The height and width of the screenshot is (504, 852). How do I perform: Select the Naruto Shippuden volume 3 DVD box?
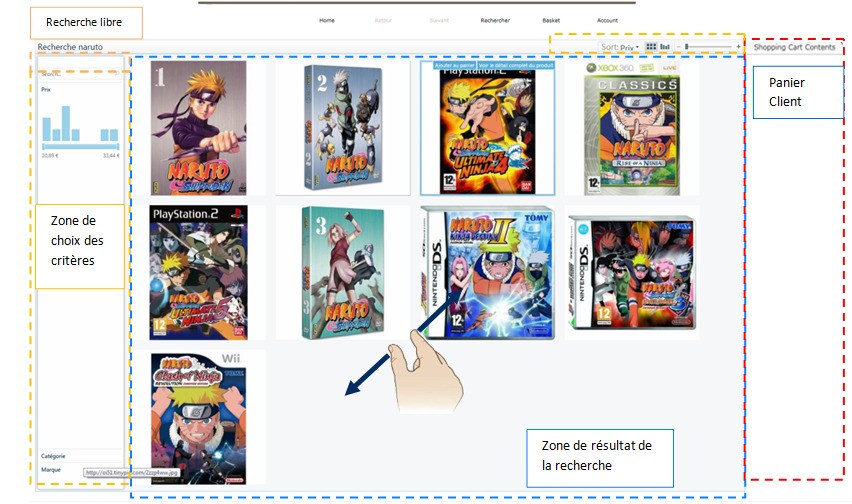pos(342,273)
